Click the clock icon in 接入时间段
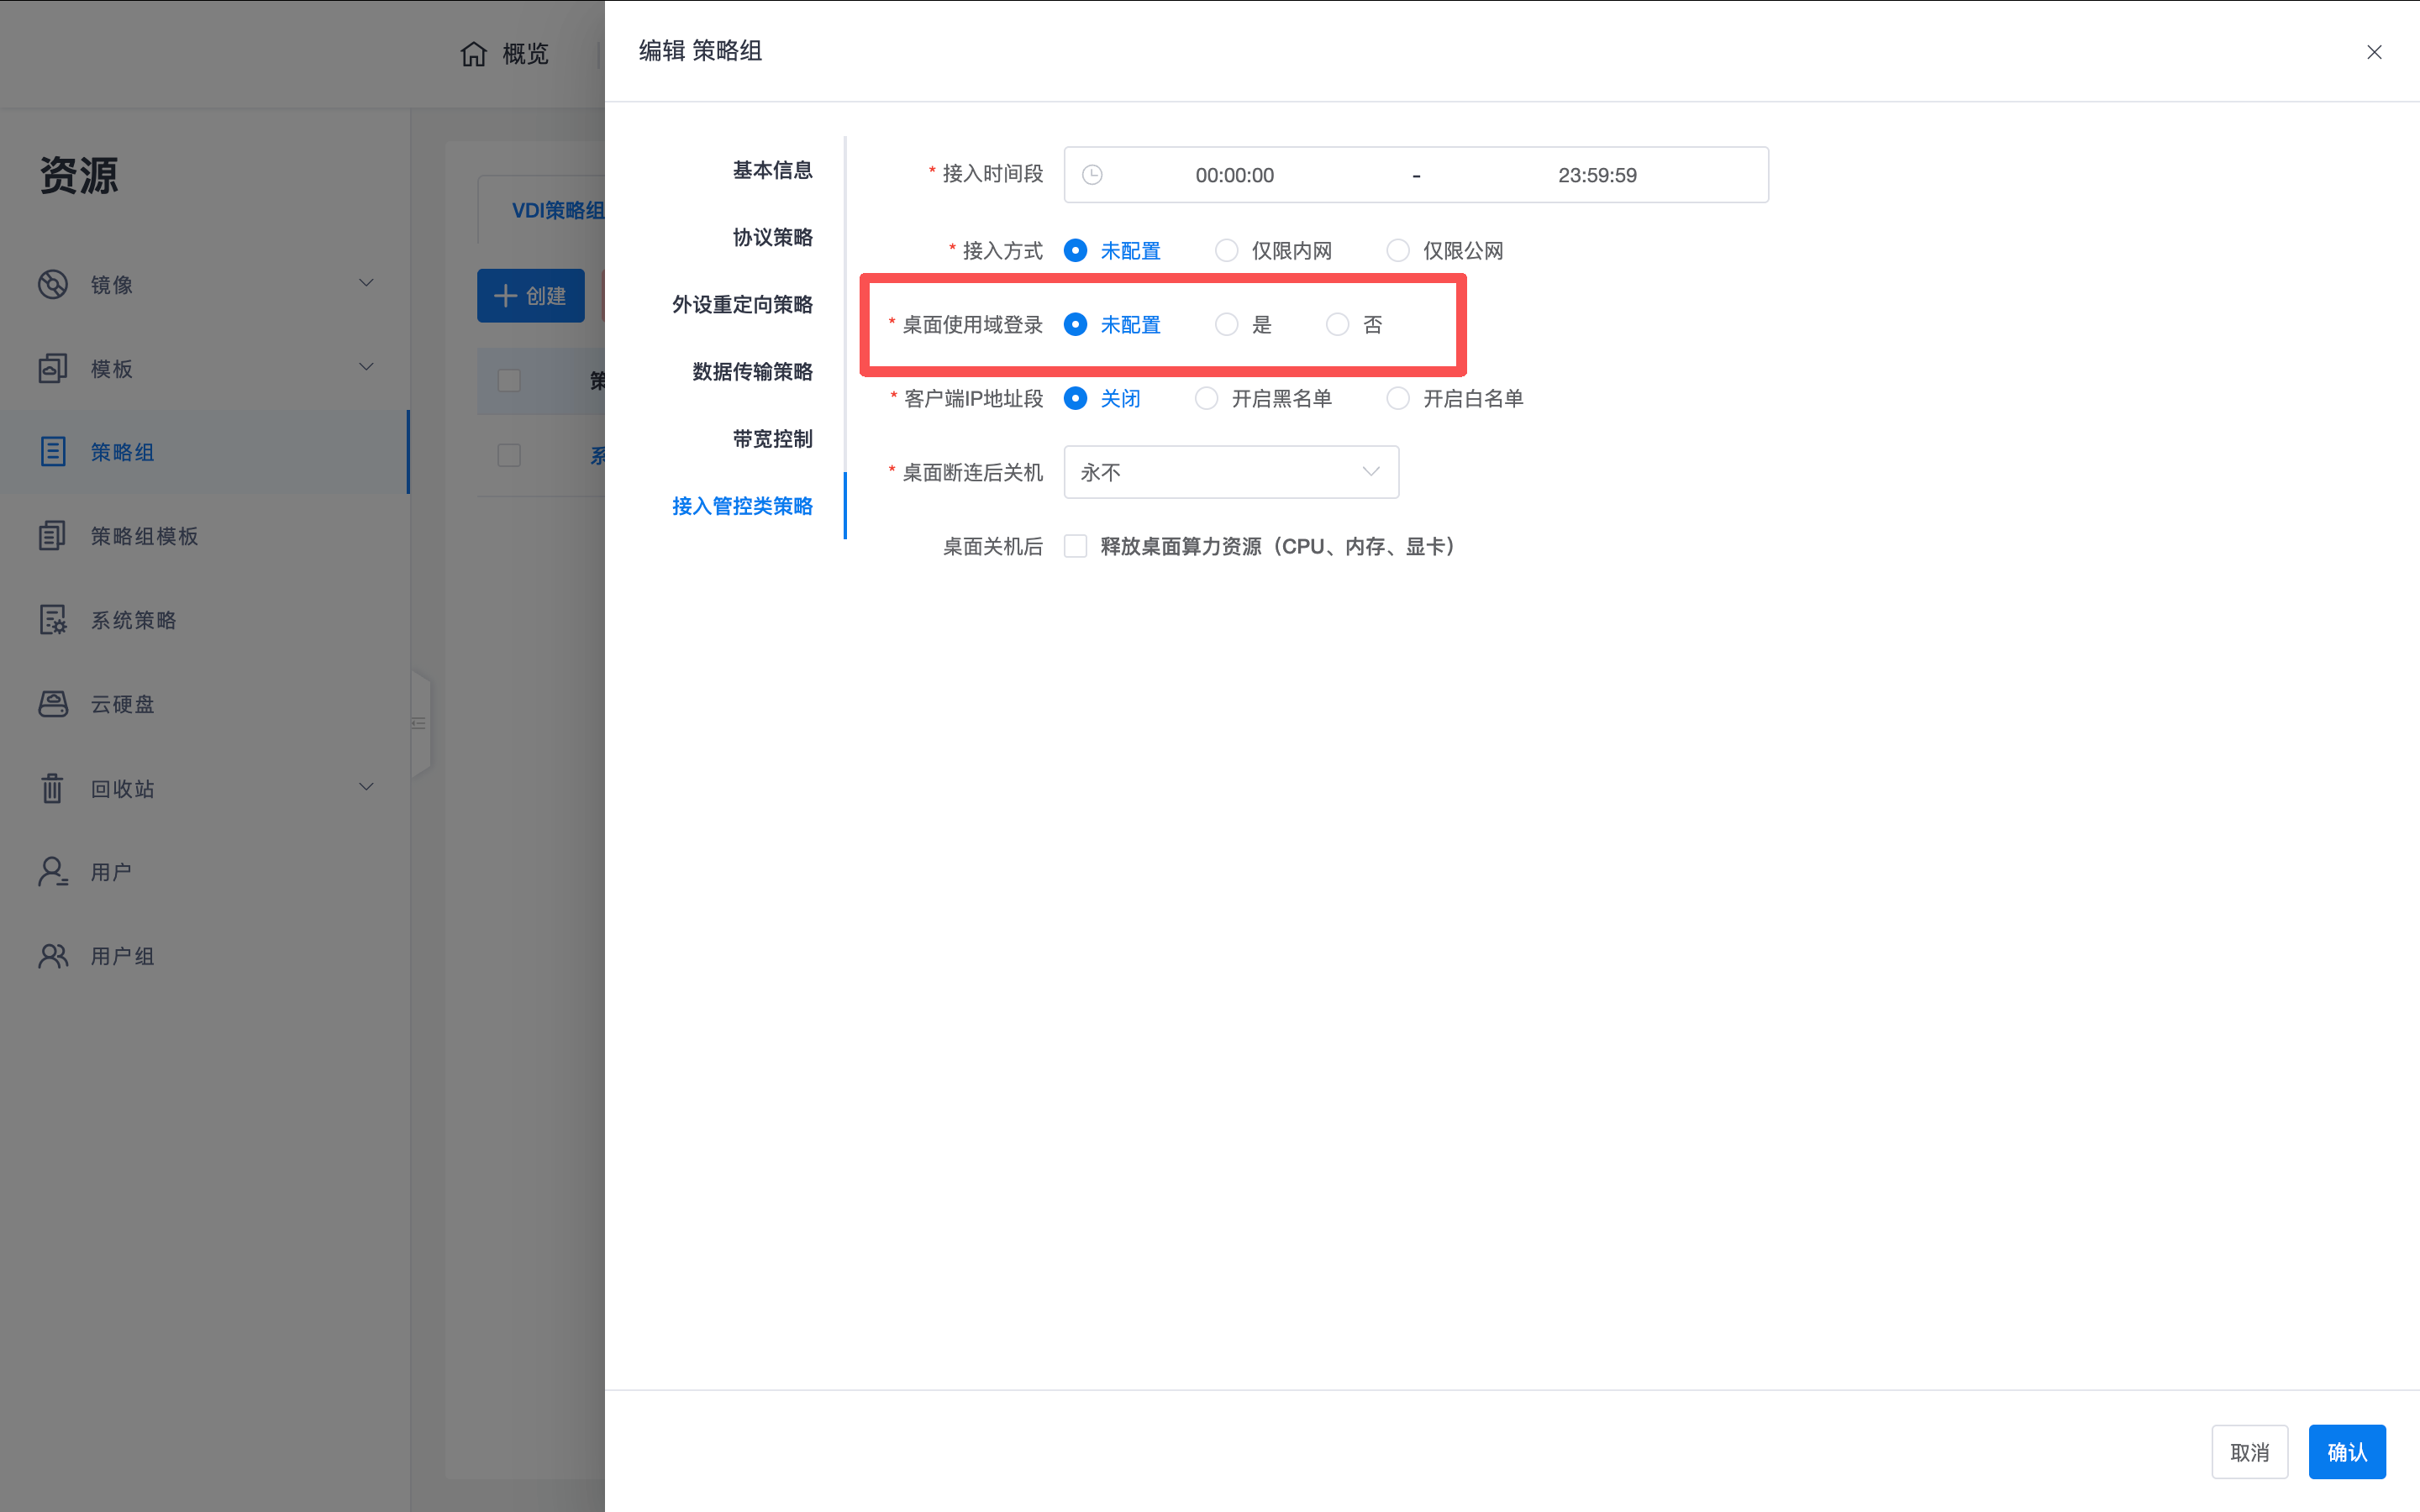 [x=1091, y=174]
